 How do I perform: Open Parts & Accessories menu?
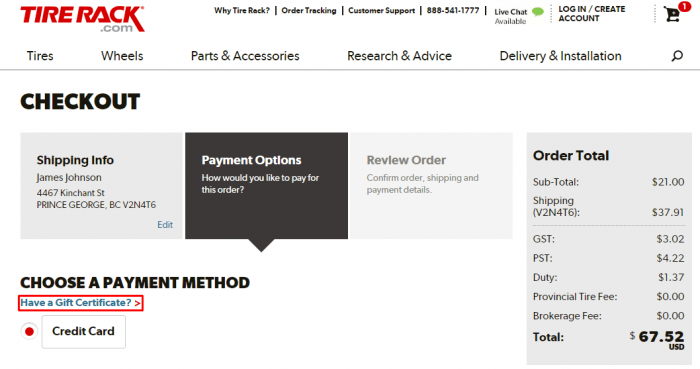click(245, 56)
